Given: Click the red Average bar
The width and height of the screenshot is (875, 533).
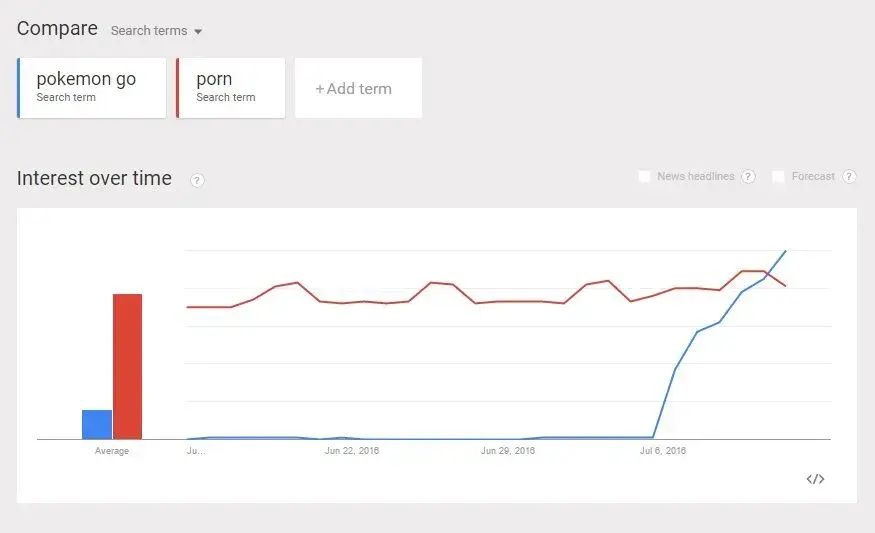Looking at the screenshot, I should (x=128, y=366).
